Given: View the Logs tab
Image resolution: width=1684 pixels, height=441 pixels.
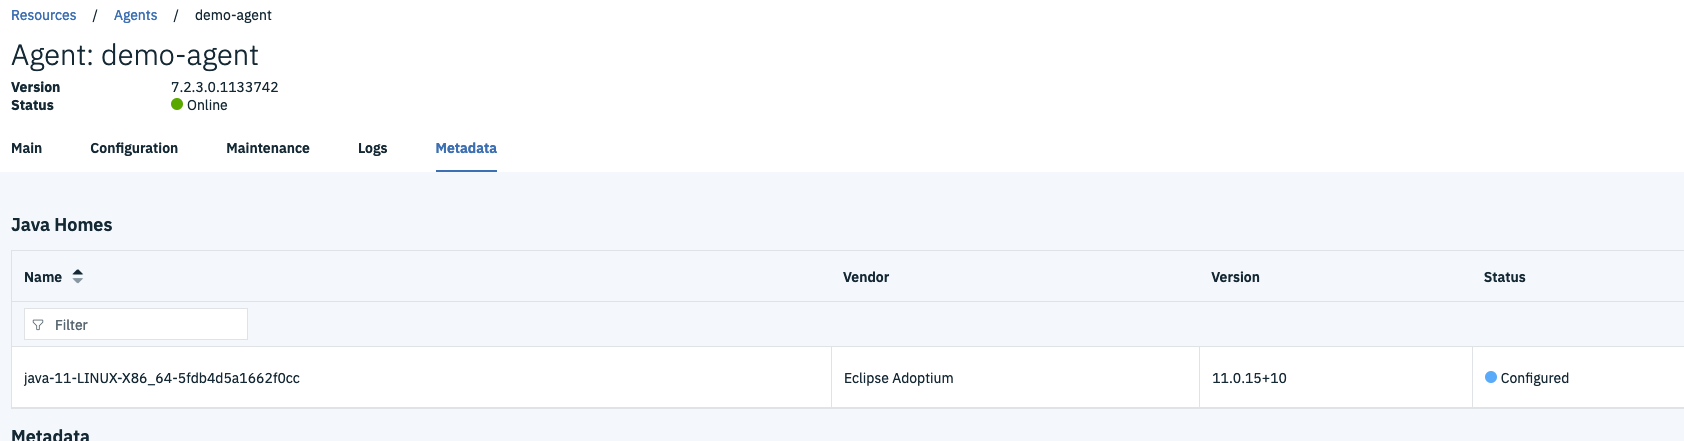Looking at the screenshot, I should (x=372, y=148).
